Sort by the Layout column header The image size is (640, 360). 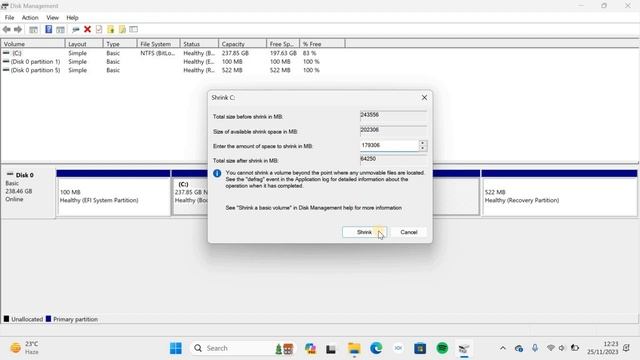click(x=84, y=44)
